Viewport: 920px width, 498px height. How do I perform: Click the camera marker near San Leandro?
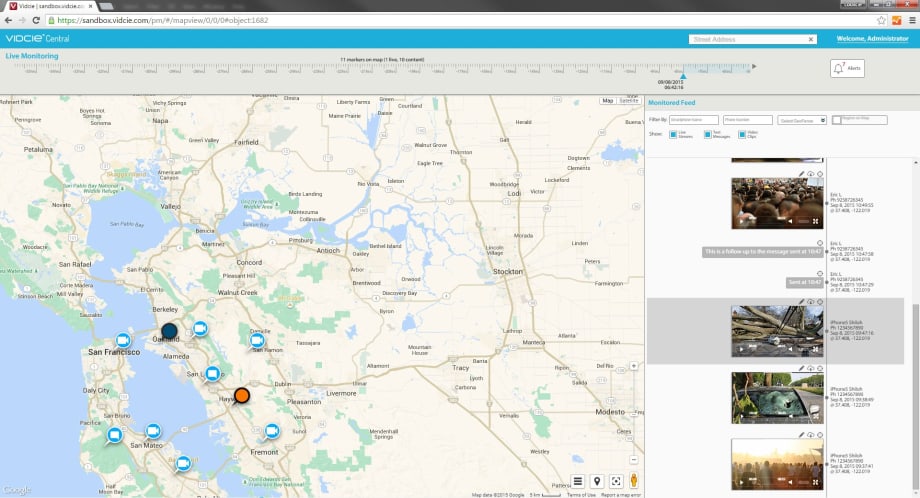pos(212,374)
